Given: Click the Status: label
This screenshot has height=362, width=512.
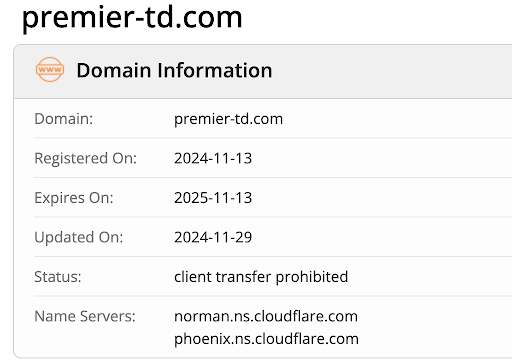Looking at the screenshot, I should [58, 277].
